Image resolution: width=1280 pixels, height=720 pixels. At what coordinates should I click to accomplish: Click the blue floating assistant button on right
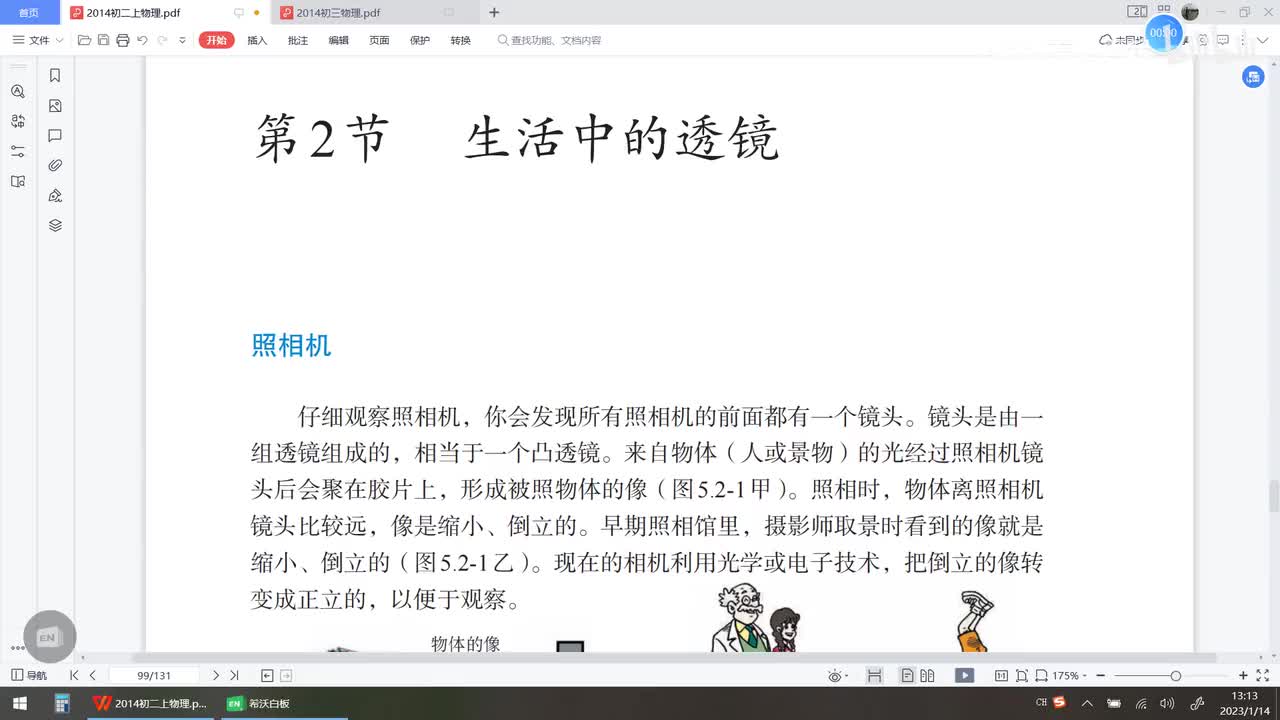[1253, 77]
